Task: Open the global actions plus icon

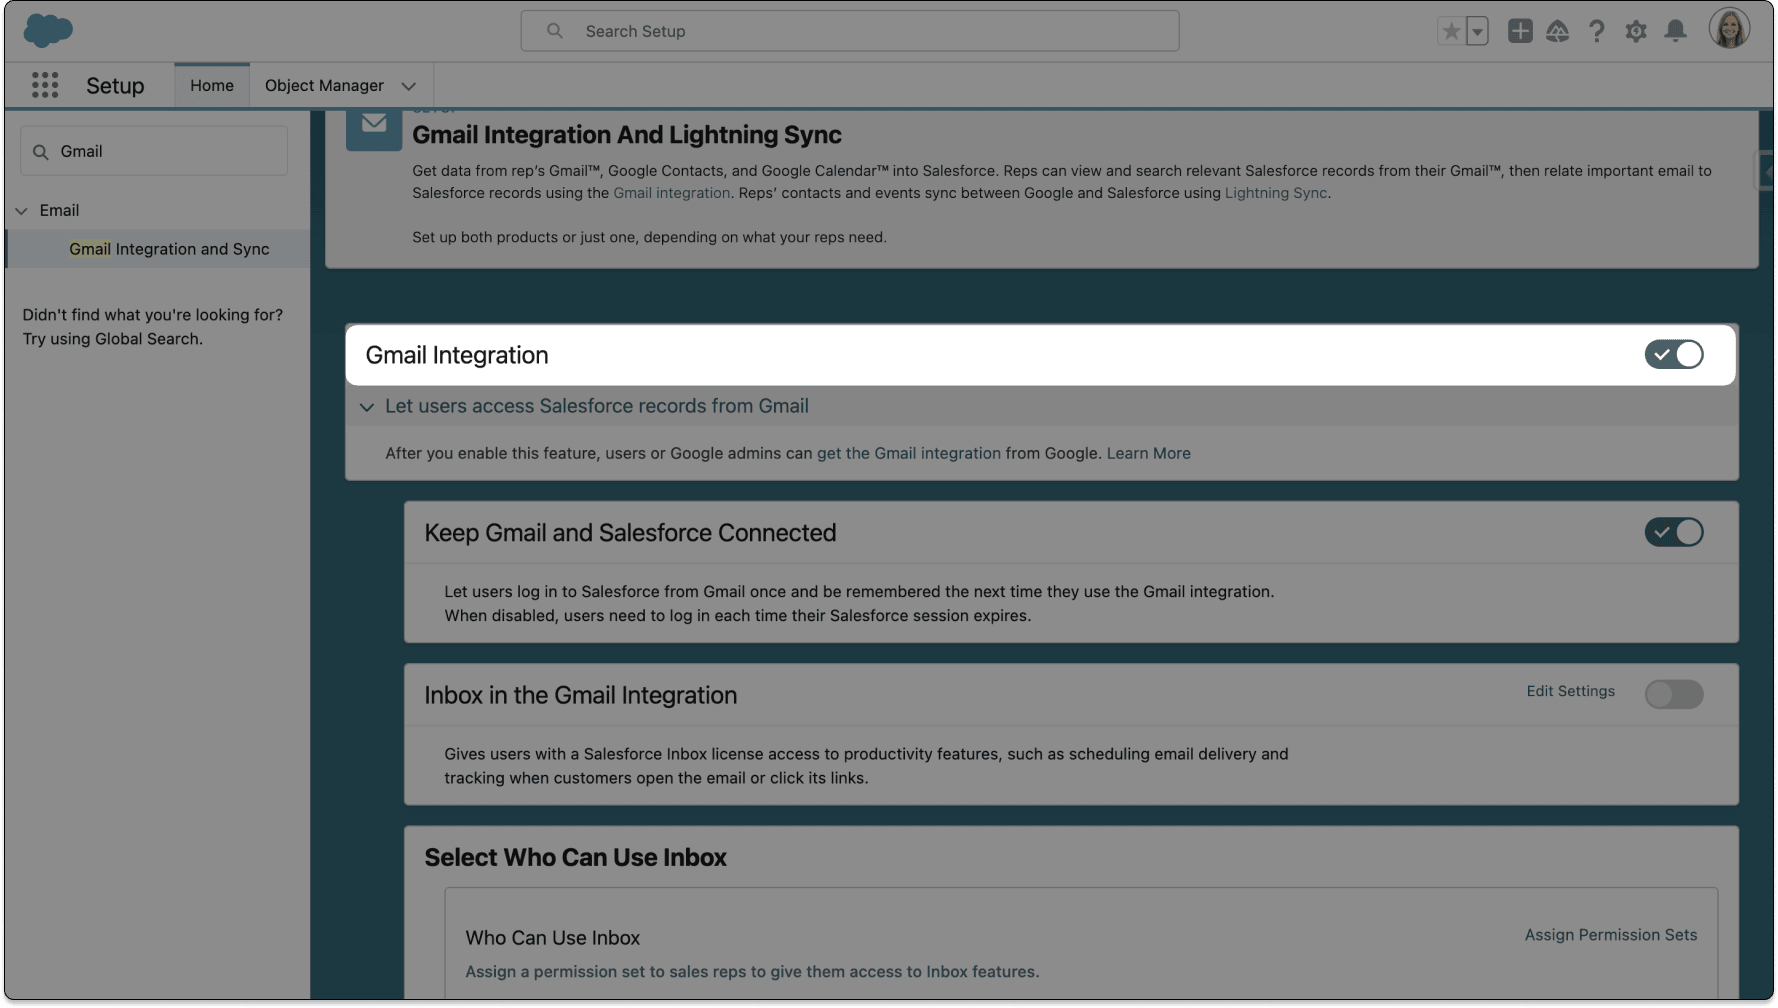Action: click(1520, 31)
